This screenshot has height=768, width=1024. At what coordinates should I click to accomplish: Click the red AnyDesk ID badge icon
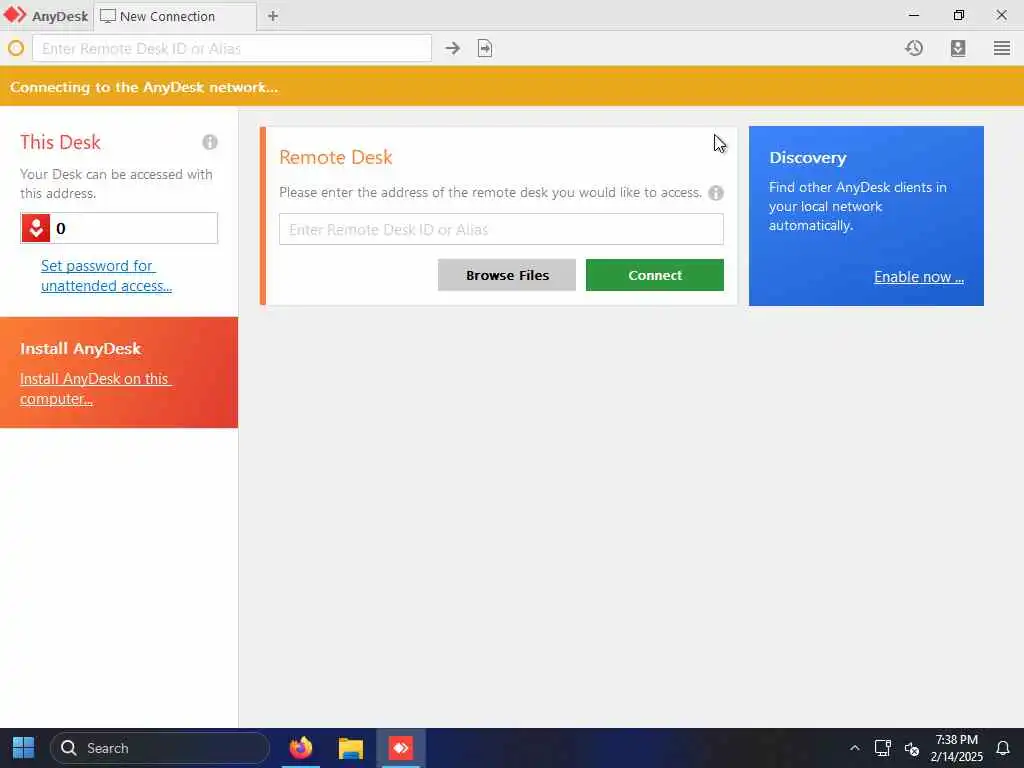pyautogui.click(x=36, y=229)
